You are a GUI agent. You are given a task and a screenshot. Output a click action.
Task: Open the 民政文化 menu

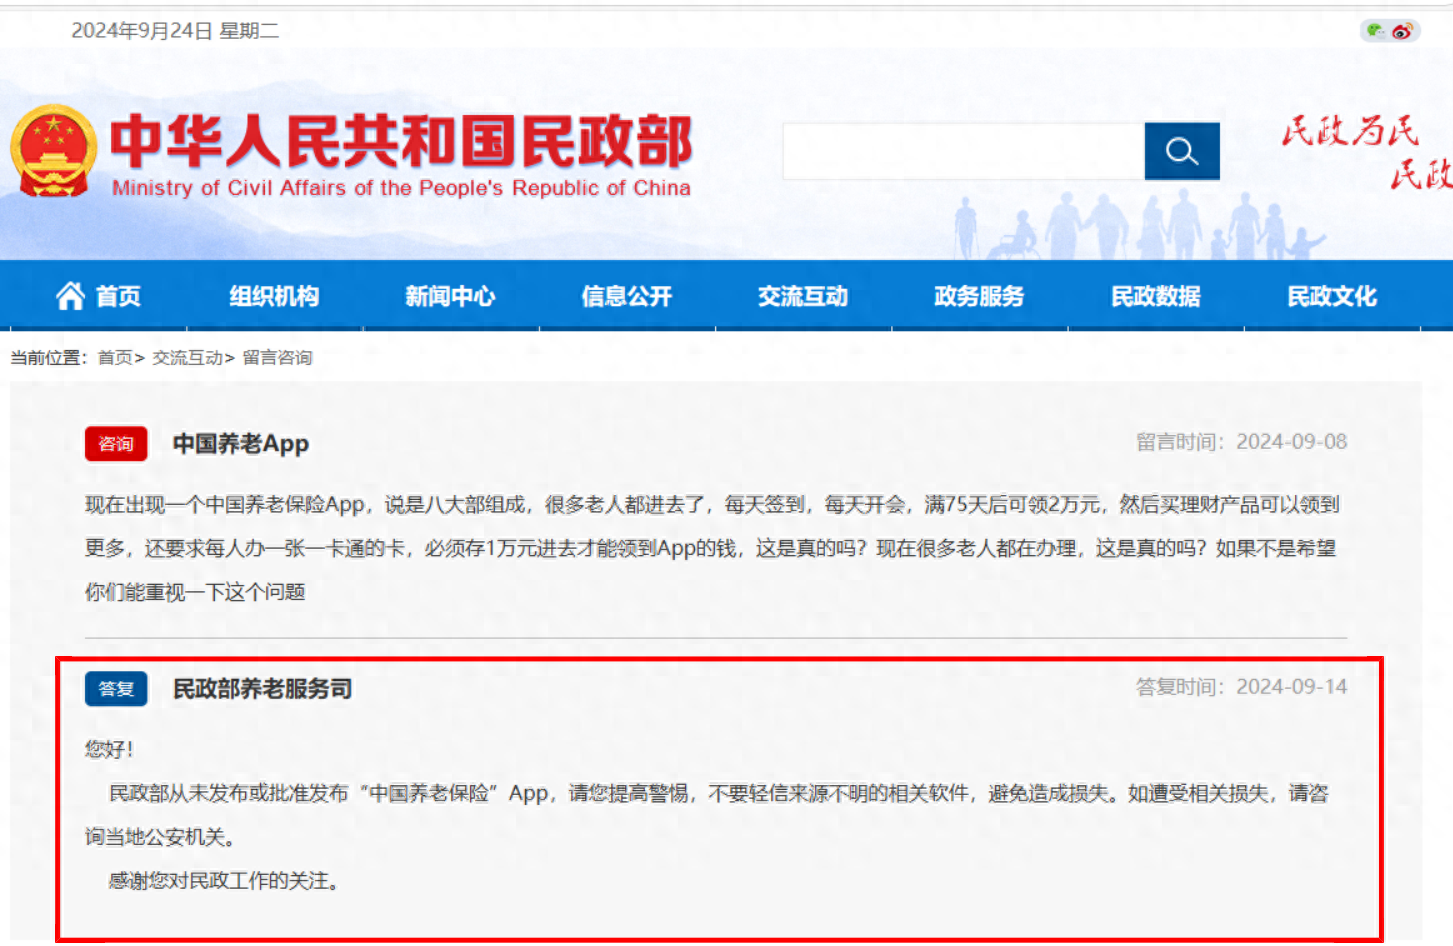click(x=1332, y=296)
